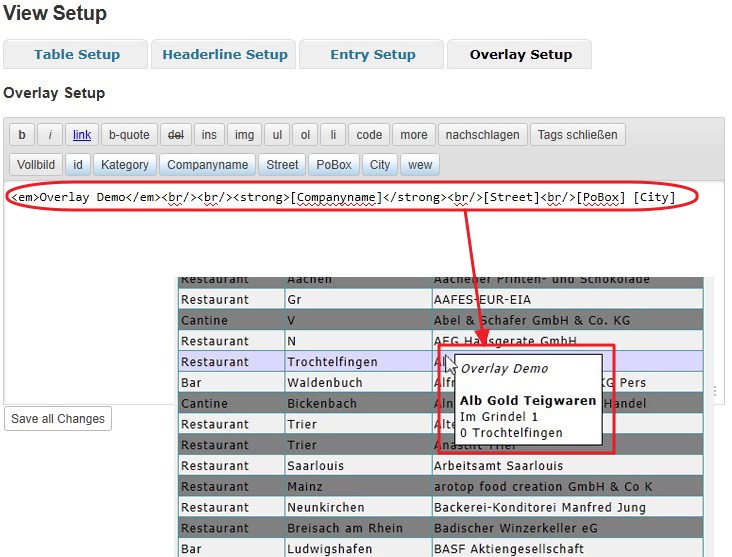Screen dimensions: 732x557
Task: Click the 'Restaurant' cell in the Saarlouis row
Action: pyautogui.click(x=232, y=465)
